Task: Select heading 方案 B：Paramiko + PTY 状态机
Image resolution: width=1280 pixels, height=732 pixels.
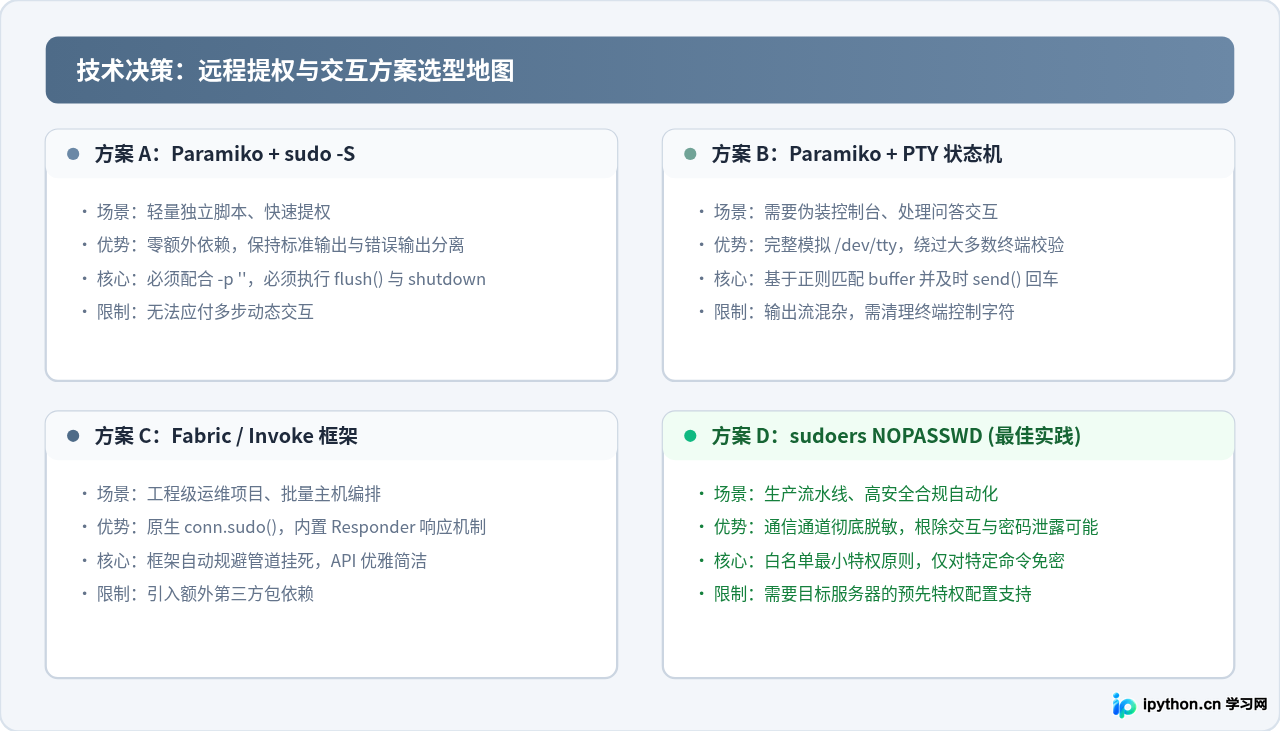Action: pyautogui.click(x=857, y=154)
